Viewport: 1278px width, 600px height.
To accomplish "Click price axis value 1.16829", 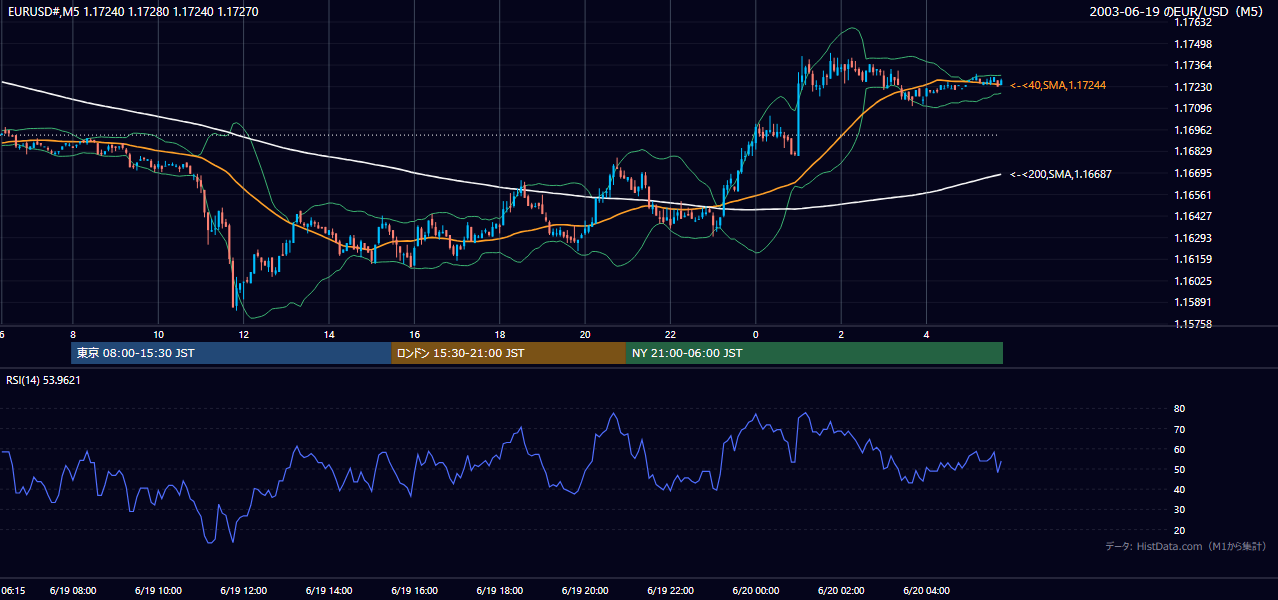I will pos(1192,151).
